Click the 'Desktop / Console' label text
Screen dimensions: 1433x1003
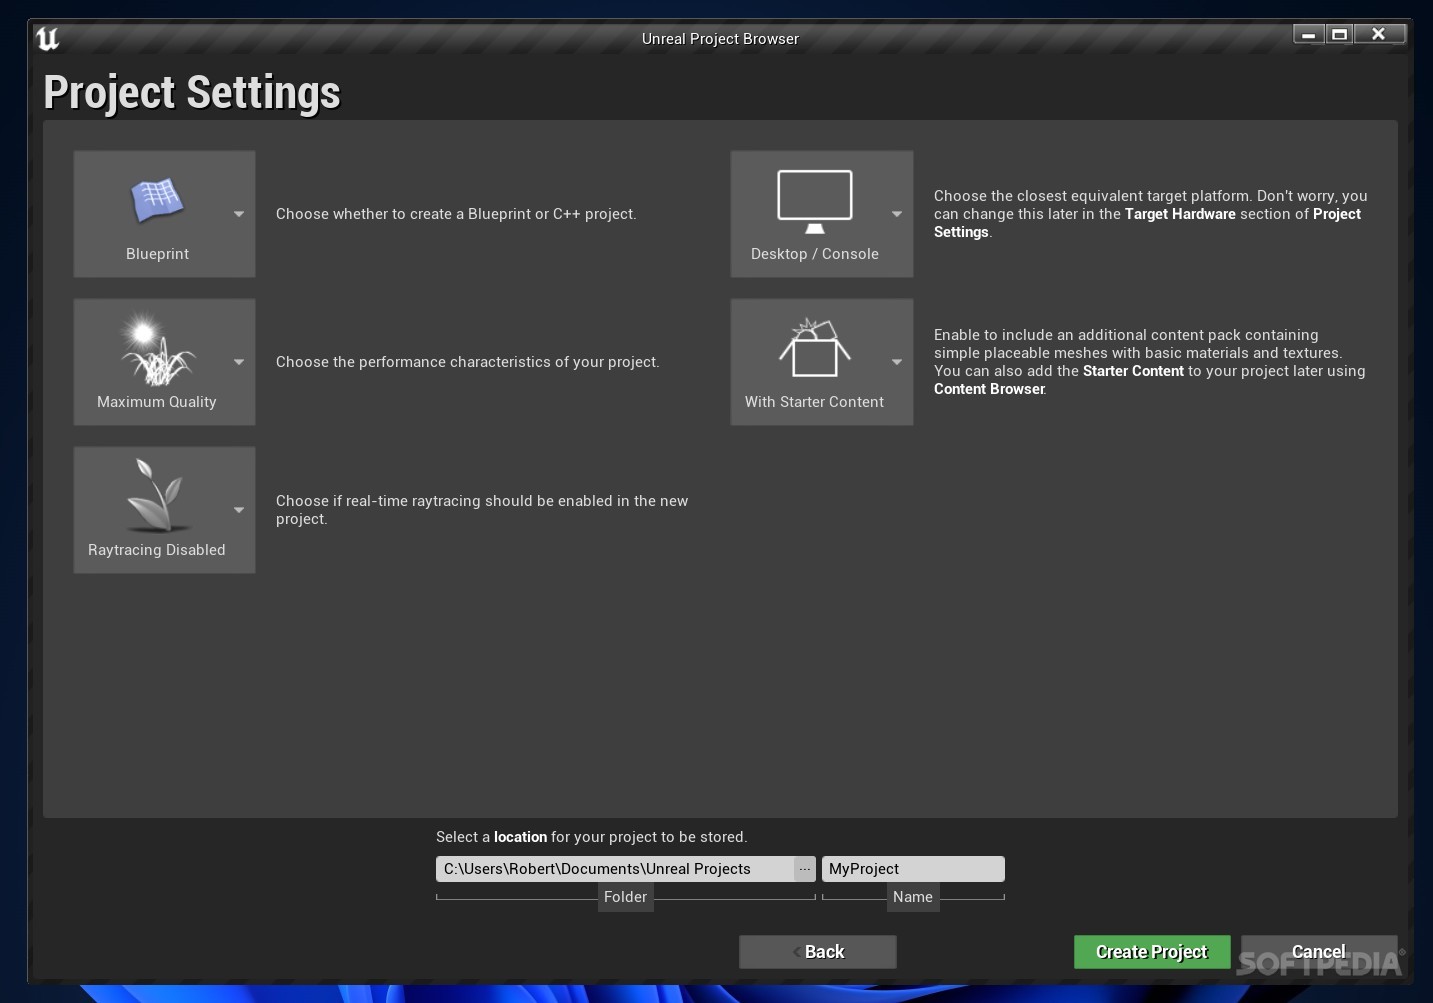pos(815,254)
